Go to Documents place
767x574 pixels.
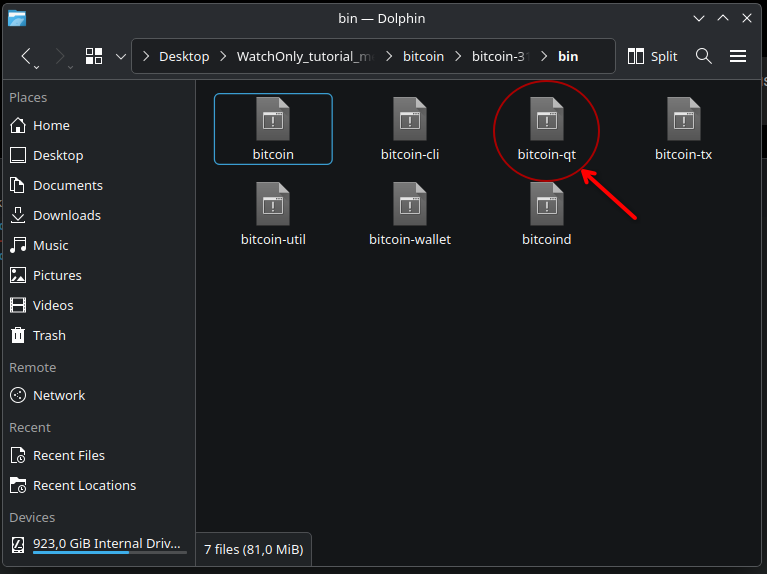tap(98, 185)
